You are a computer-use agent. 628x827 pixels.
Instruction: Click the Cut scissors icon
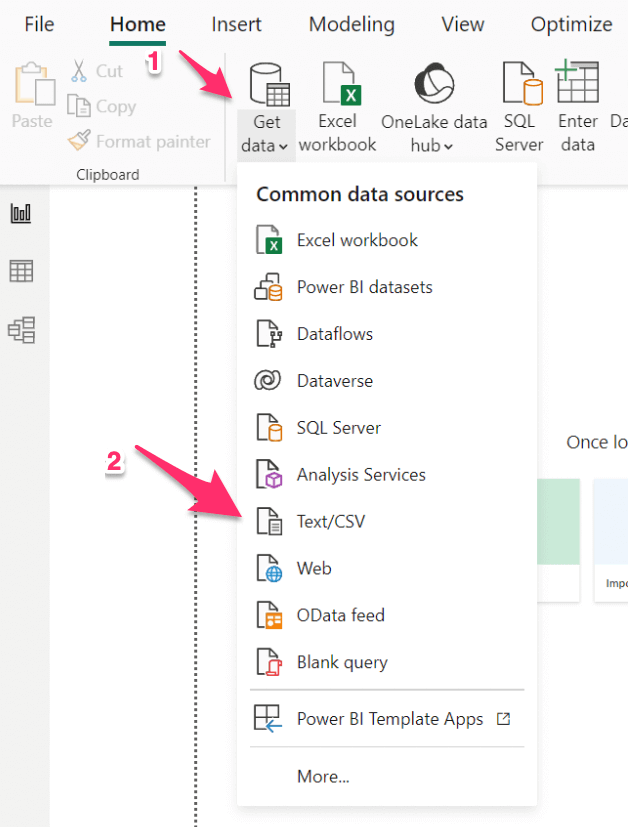click(x=79, y=71)
